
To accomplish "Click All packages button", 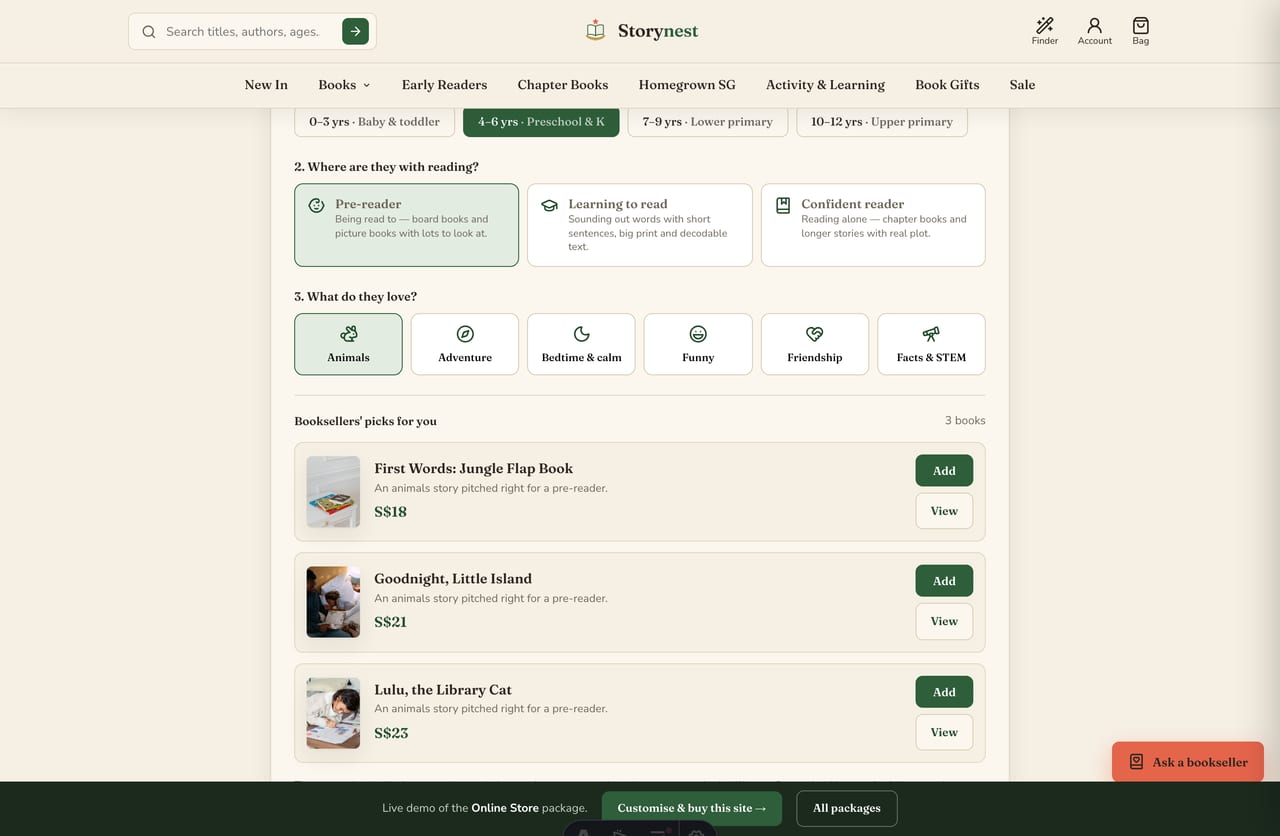I will 847,808.
